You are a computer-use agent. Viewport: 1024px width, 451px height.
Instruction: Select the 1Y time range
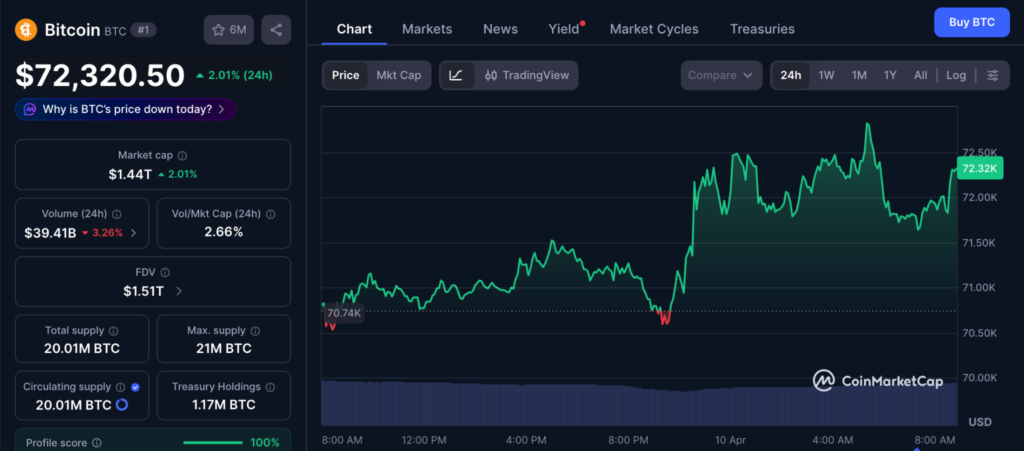click(x=890, y=75)
